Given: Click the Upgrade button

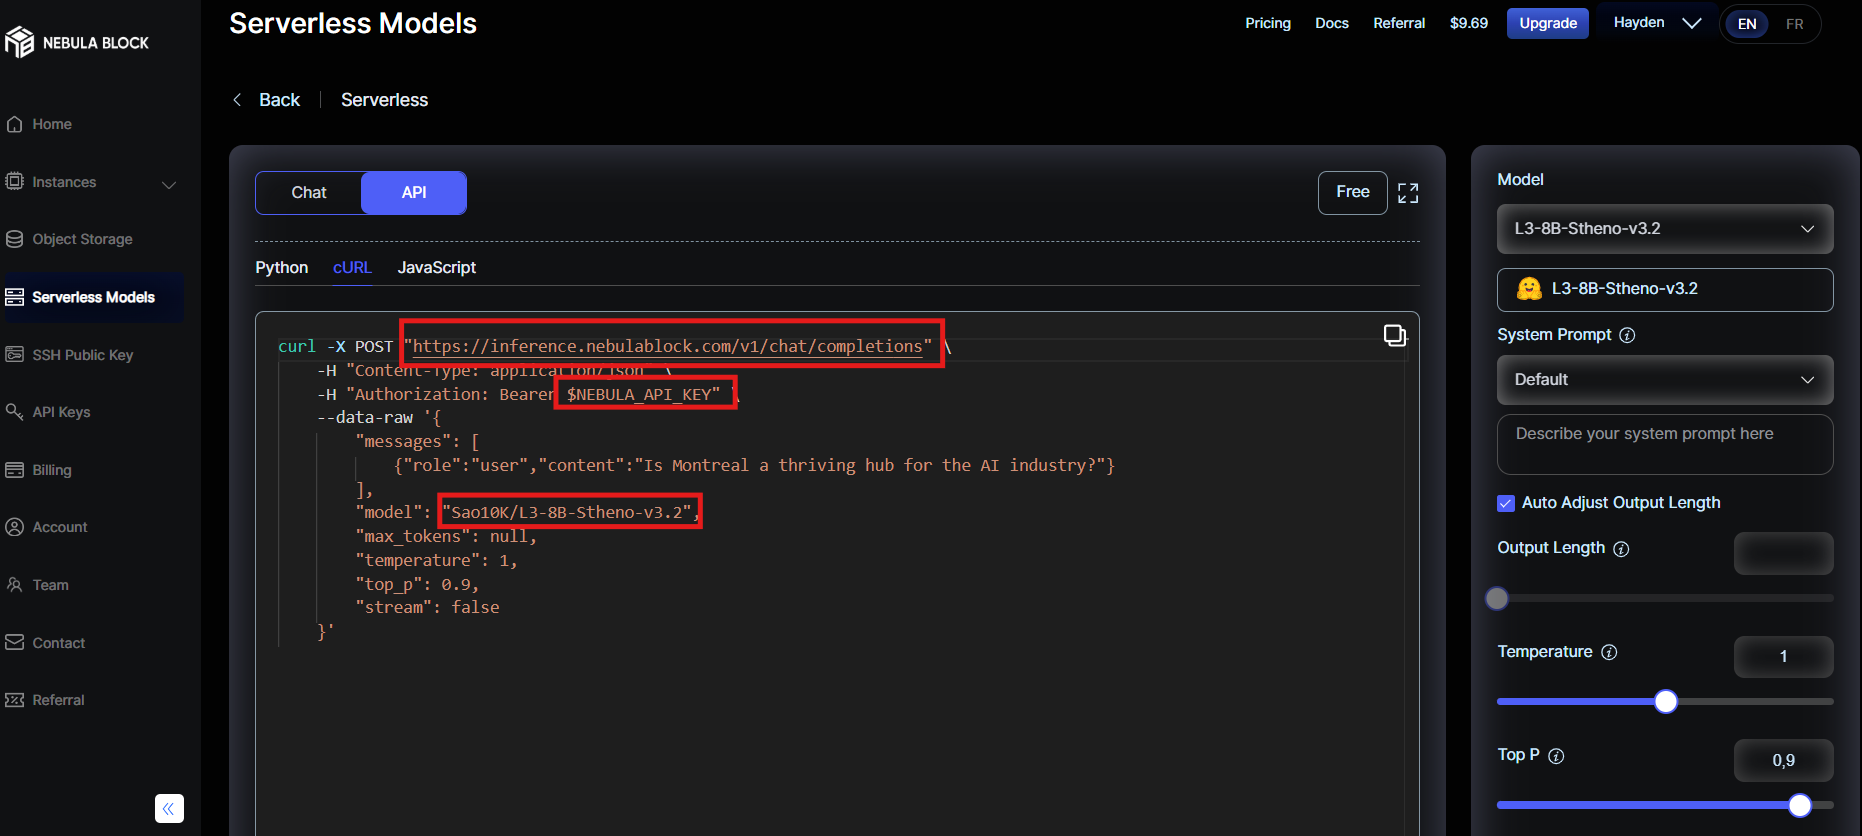Looking at the screenshot, I should 1547,23.
